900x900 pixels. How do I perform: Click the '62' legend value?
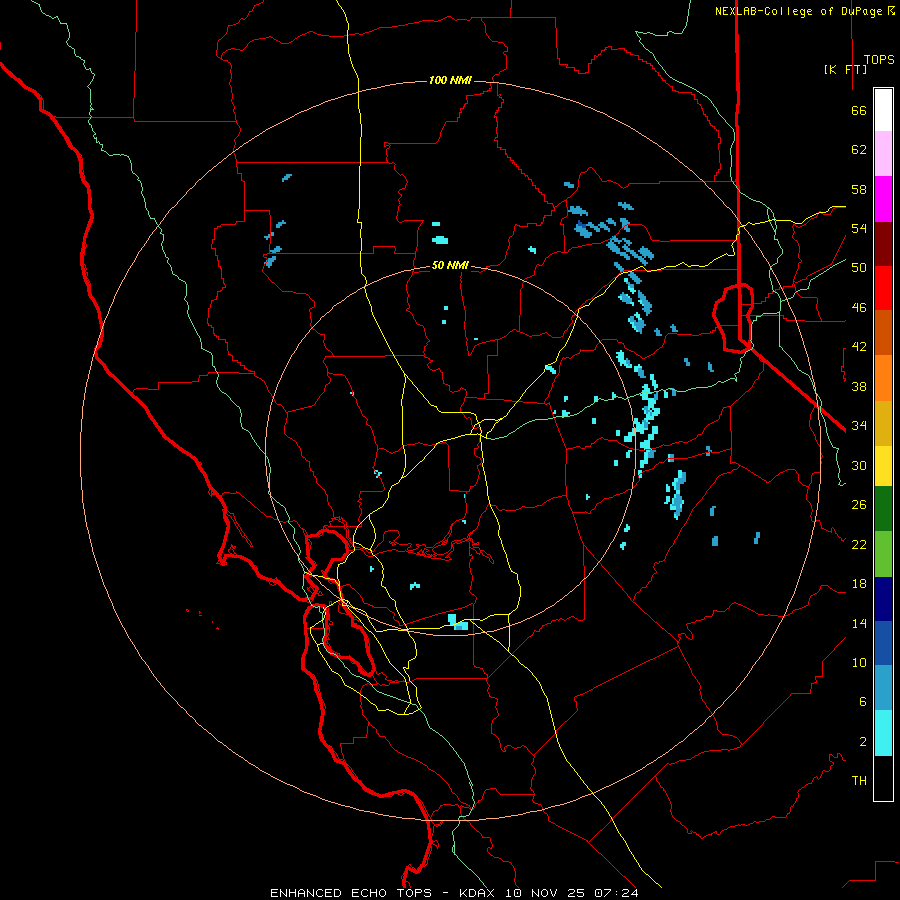pyautogui.click(x=859, y=150)
